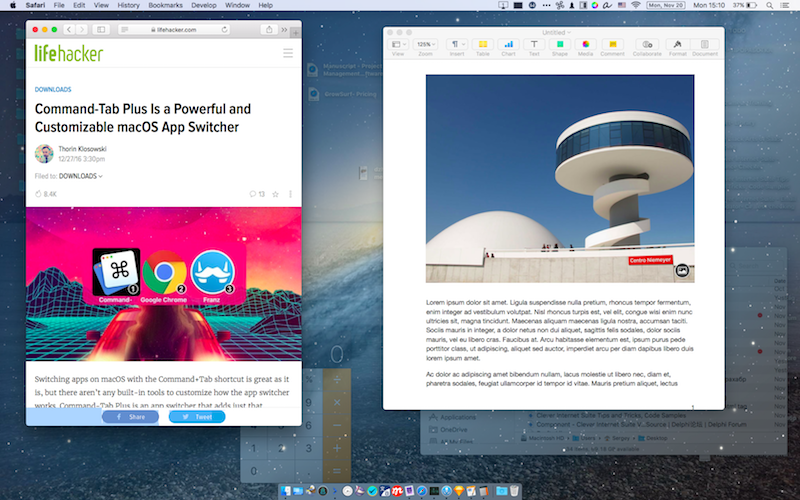
Task: Open the lifehacker hamburger menu
Action: pyautogui.click(x=288, y=53)
